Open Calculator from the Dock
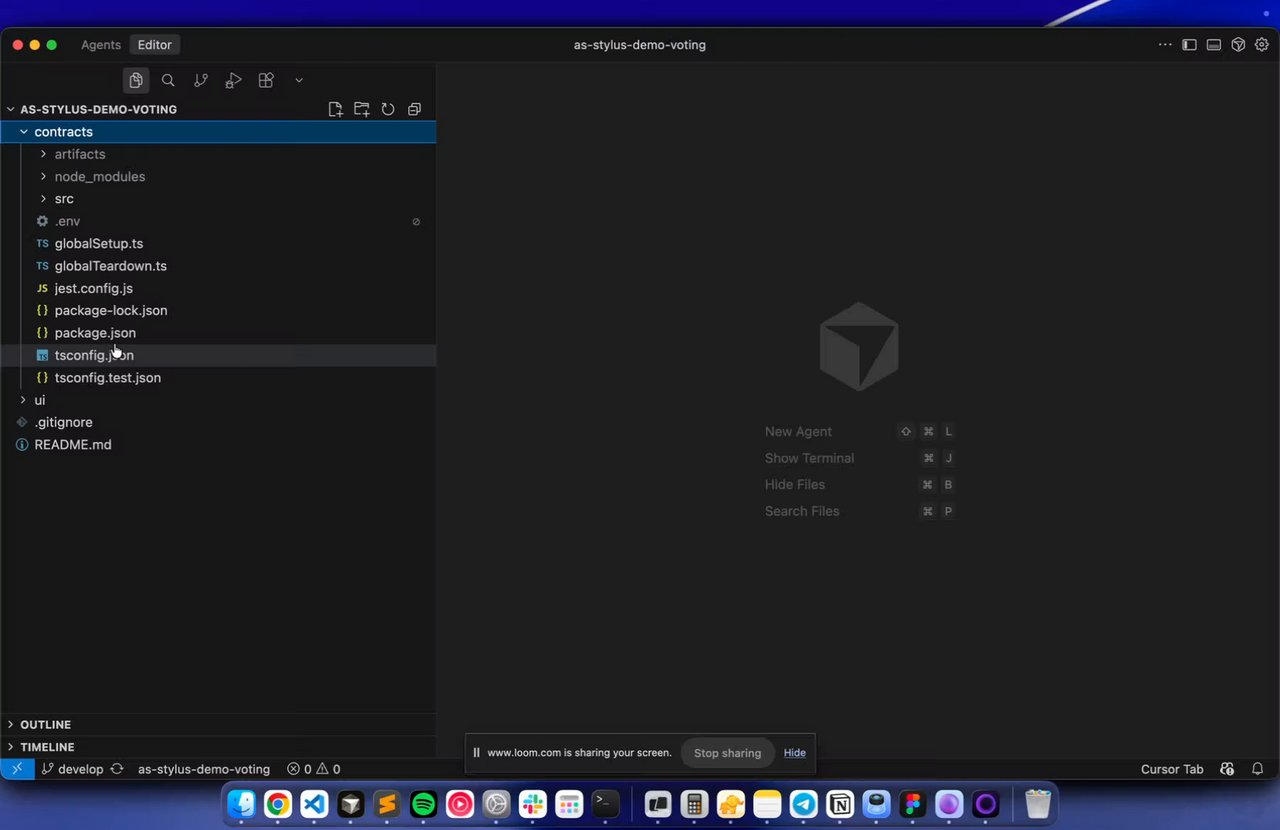The height and width of the screenshot is (830, 1280). tap(694, 804)
